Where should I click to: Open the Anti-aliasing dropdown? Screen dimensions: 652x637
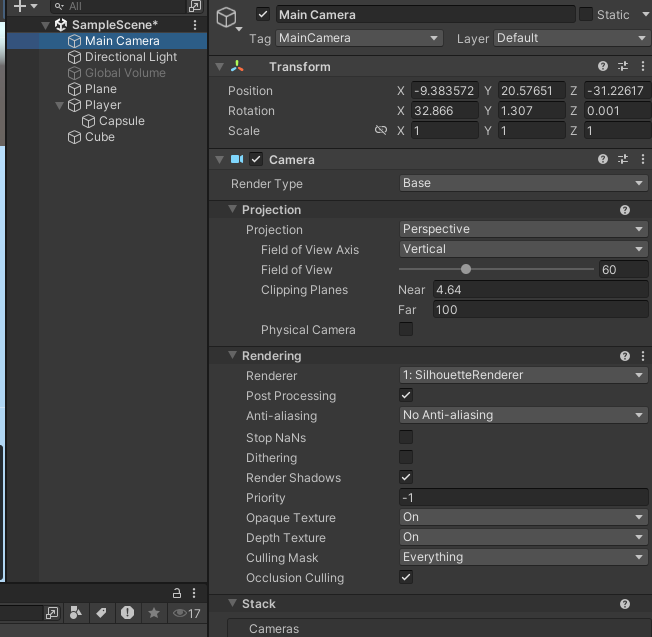[x=524, y=415]
